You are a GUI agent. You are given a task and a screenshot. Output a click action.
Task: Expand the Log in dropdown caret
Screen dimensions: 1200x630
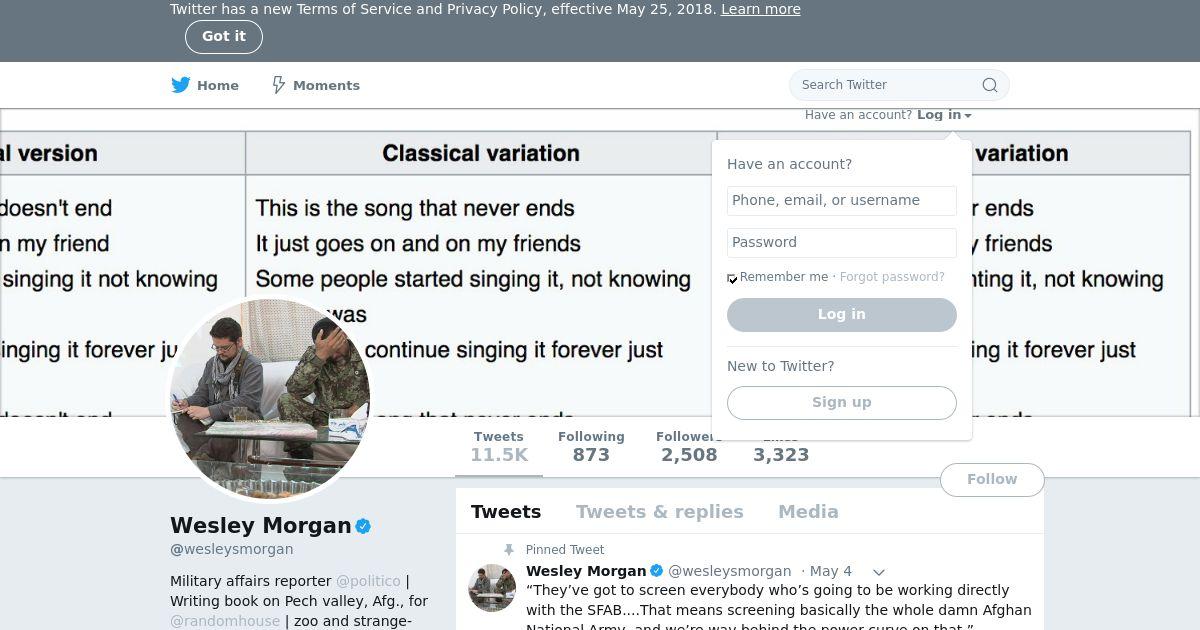coord(968,116)
